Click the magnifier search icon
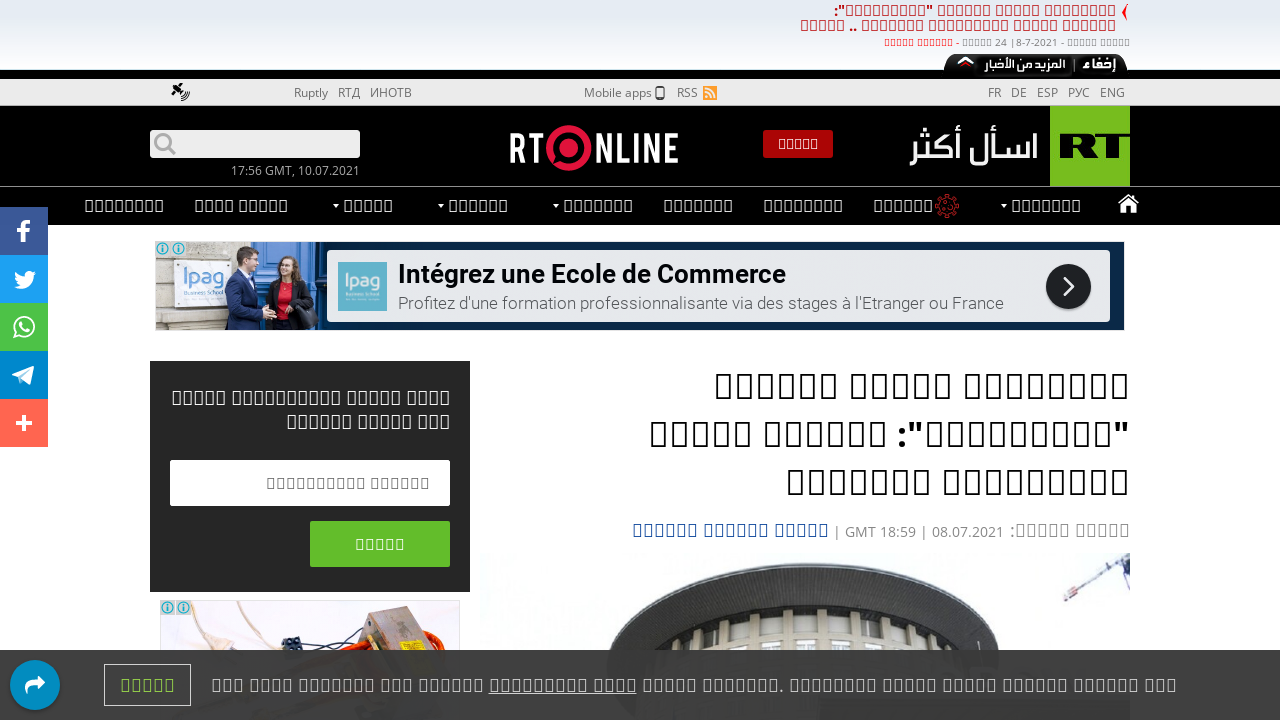The image size is (1280, 720). (165, 144)
